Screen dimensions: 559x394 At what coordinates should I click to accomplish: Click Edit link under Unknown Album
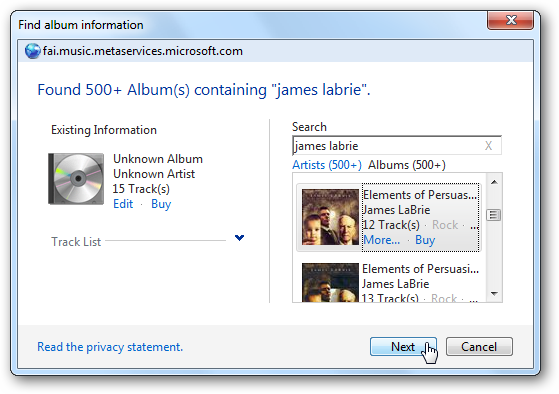point(123,204)
